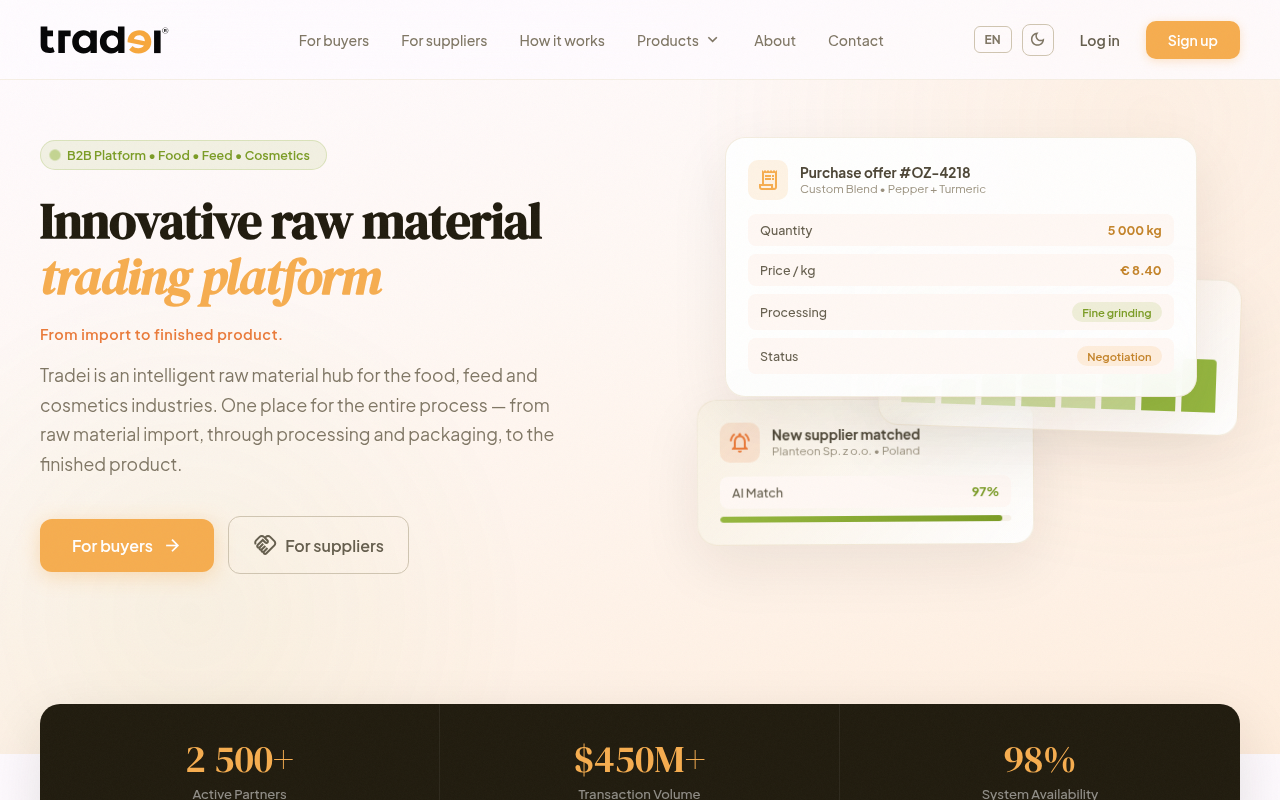Click the Custom Blend Pepper + Turmeric subtitle

(x=893, y=189)
